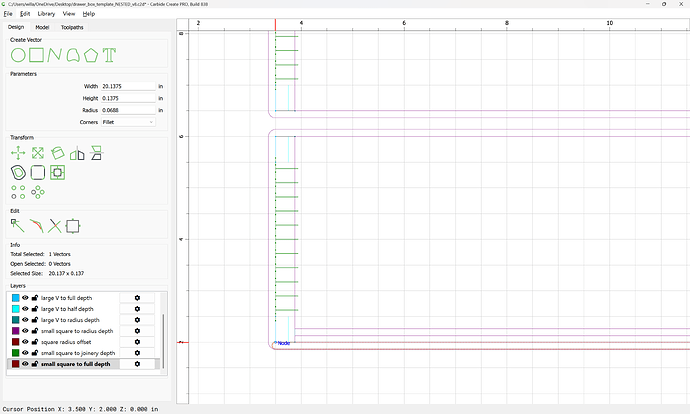The image size is (690, 414).
Task: Toggle visibility of 'small square to joinery depth'
Action: coord(26,353)
